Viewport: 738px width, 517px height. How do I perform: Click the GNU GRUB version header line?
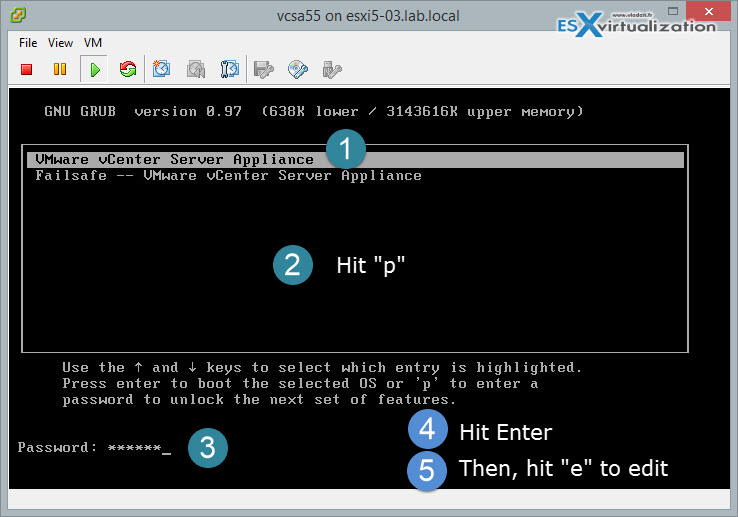pos(313,112)
